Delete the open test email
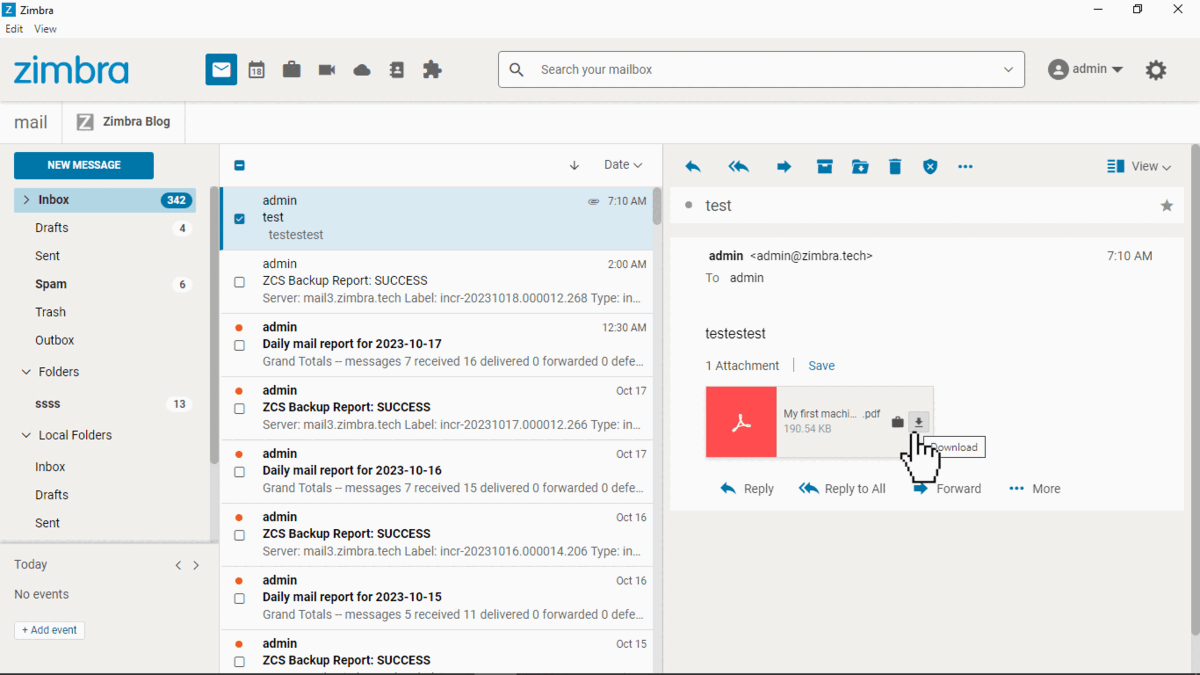Screen dimensions: 1200x675 point(894,167)
